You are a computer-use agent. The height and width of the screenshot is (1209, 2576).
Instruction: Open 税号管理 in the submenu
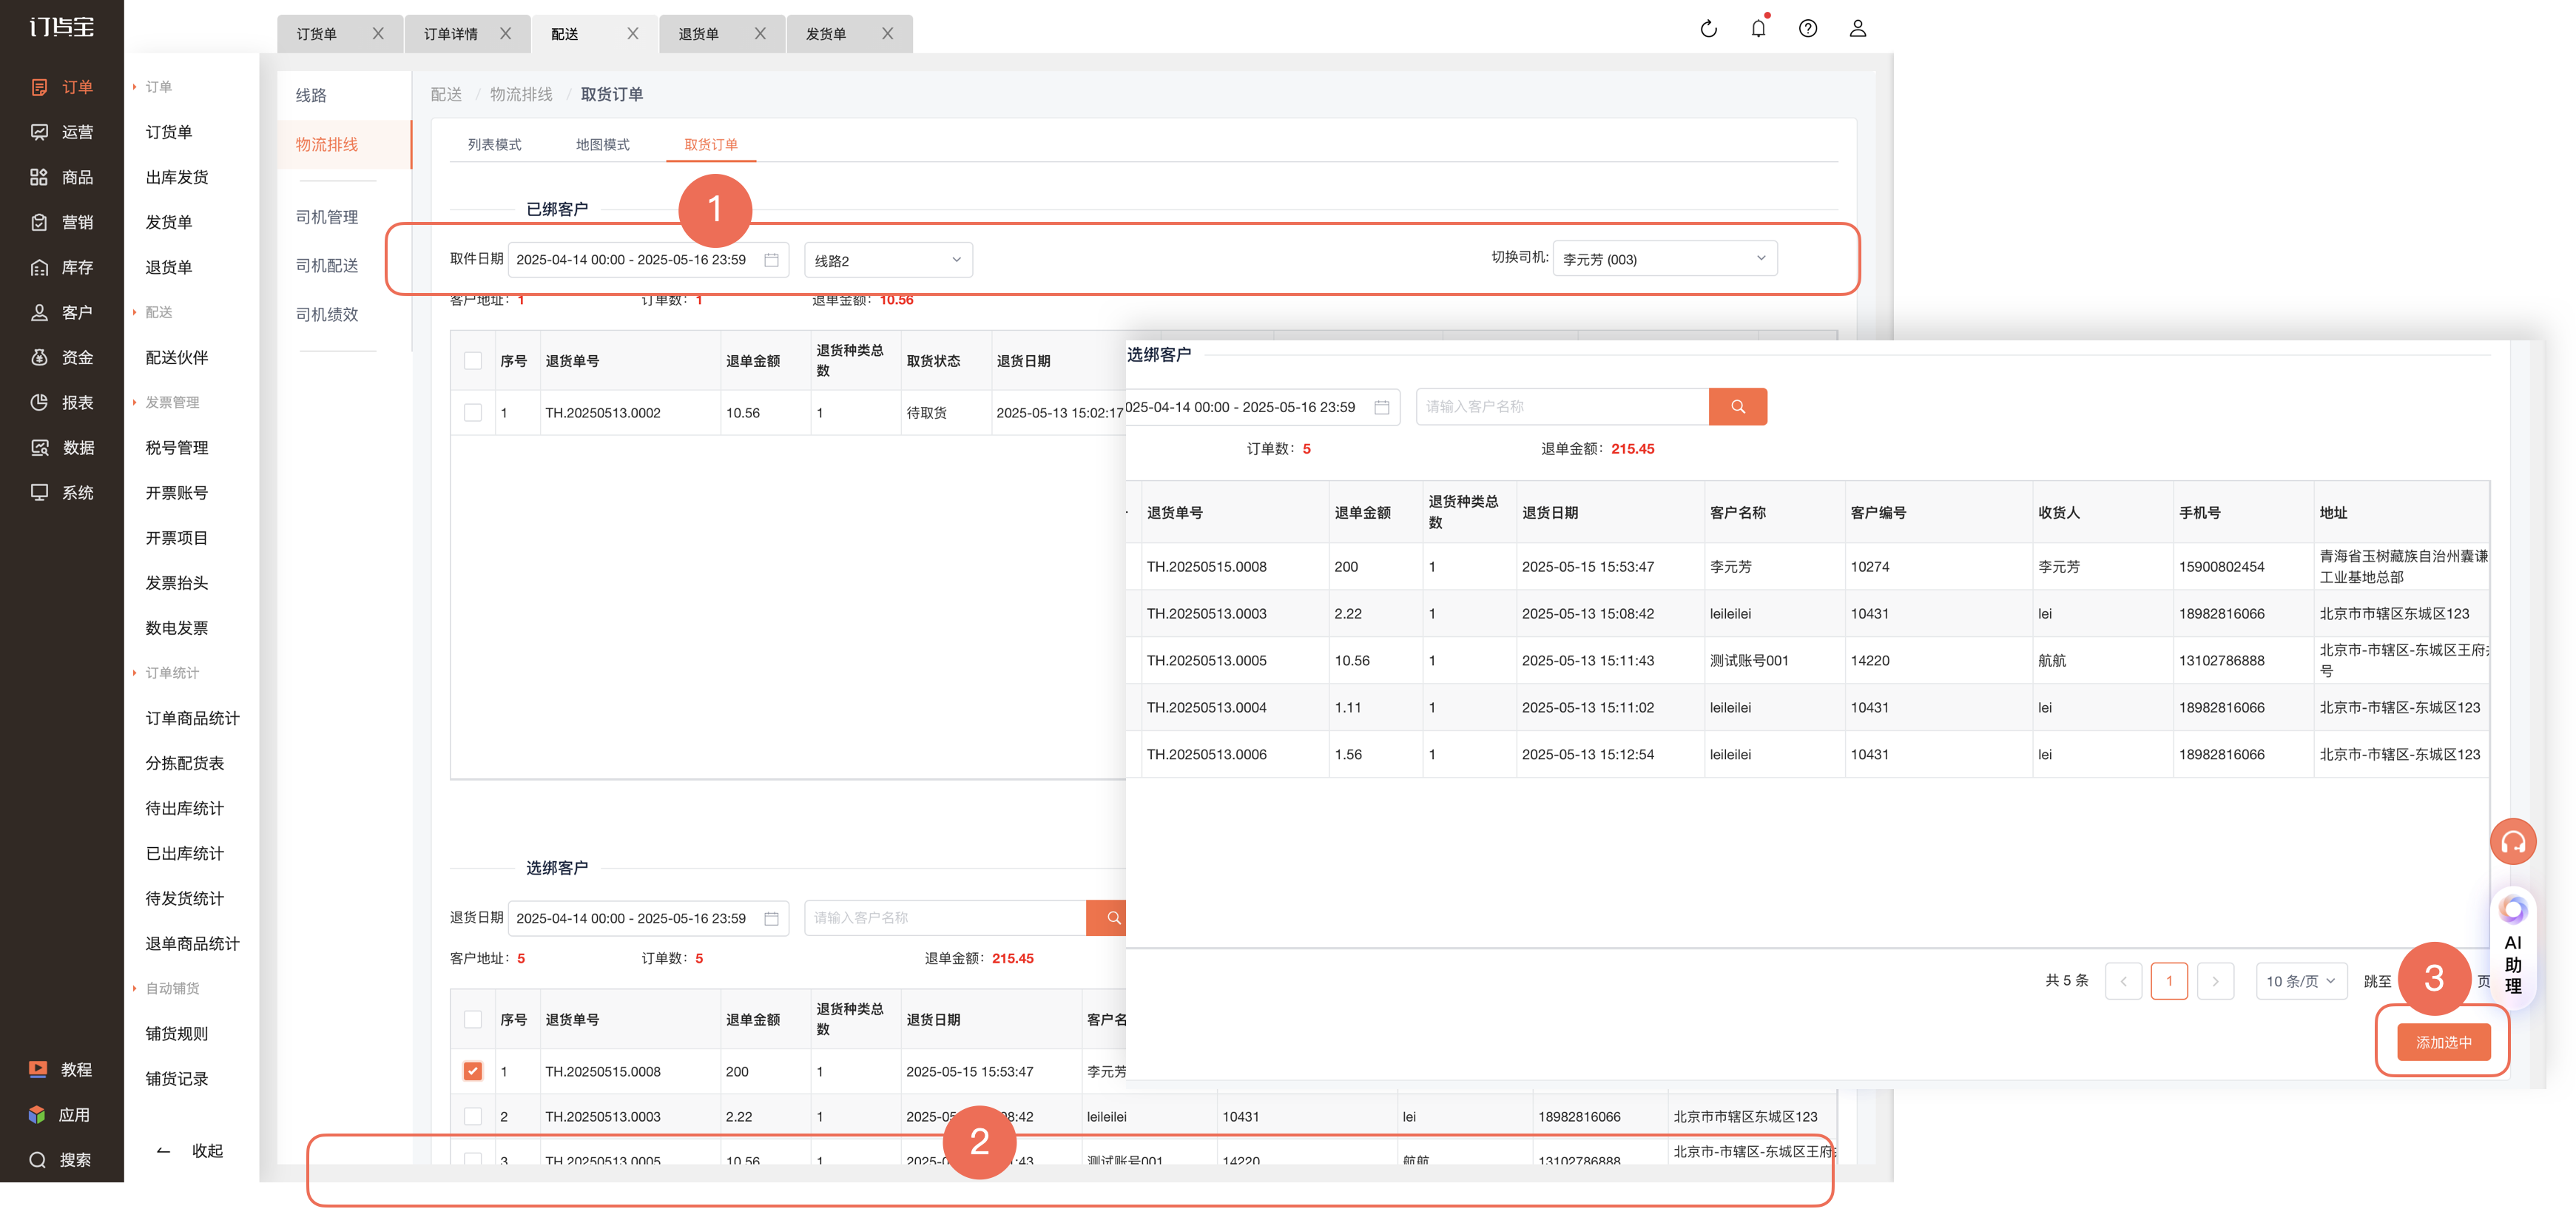176,447
